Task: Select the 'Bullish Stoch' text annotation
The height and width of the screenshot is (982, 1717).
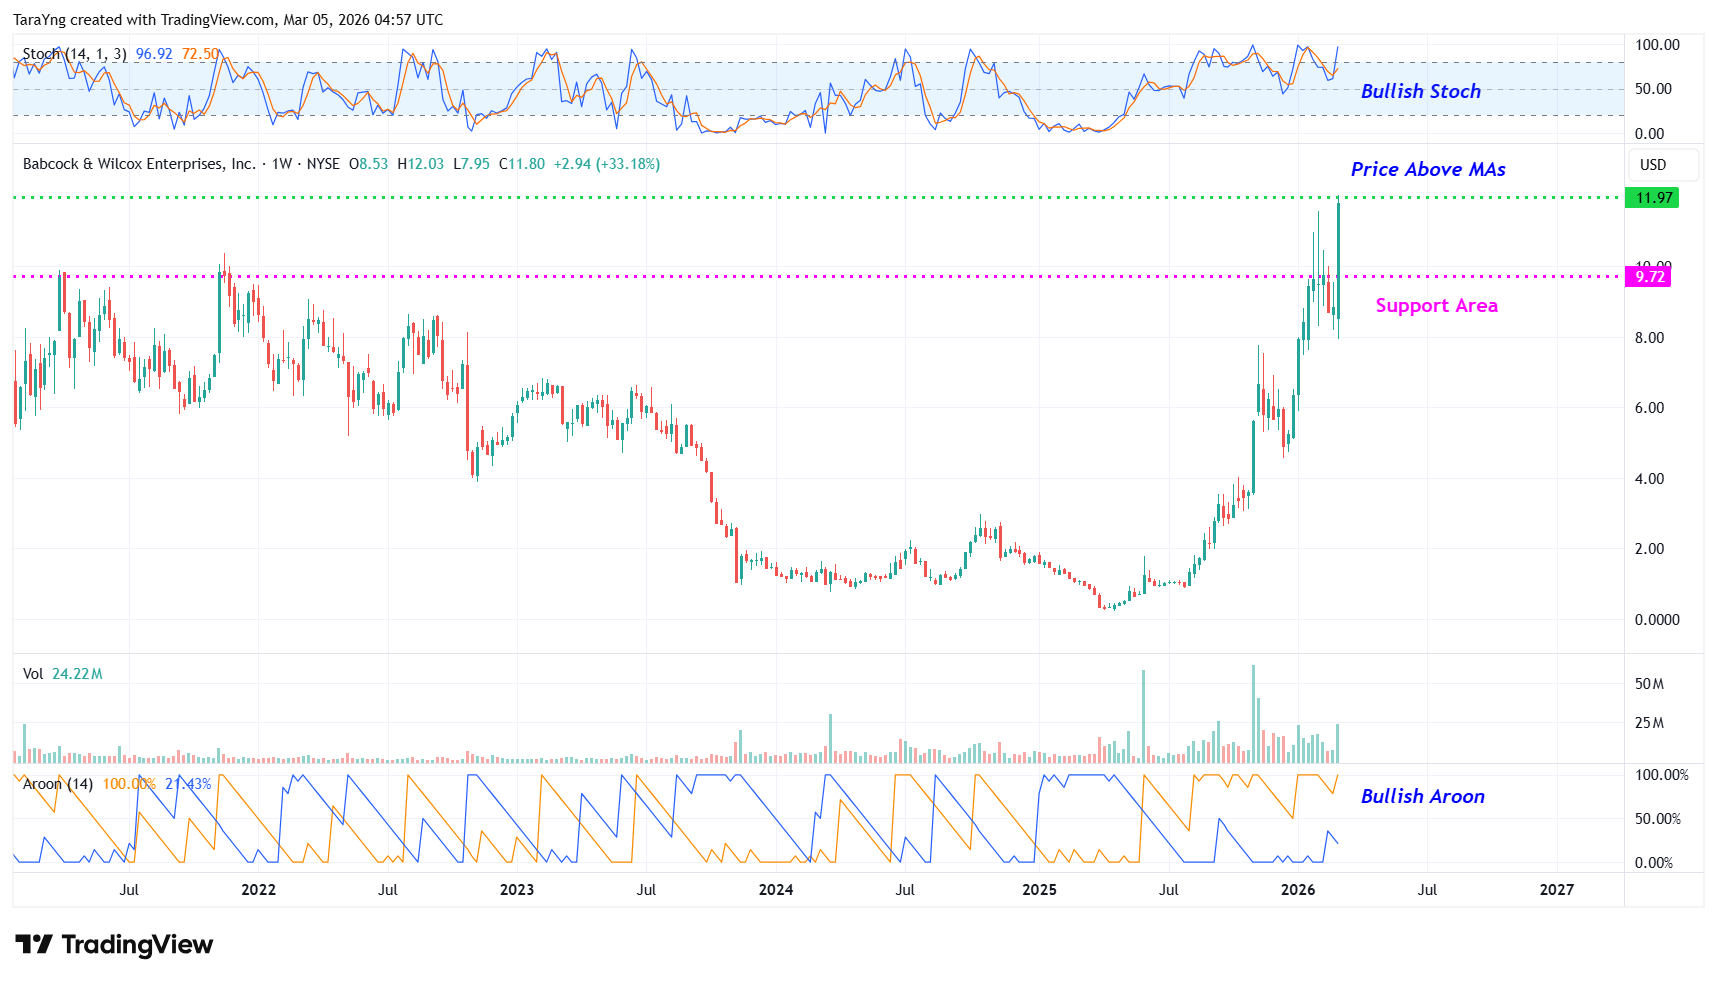Action: click(1420, 91)
